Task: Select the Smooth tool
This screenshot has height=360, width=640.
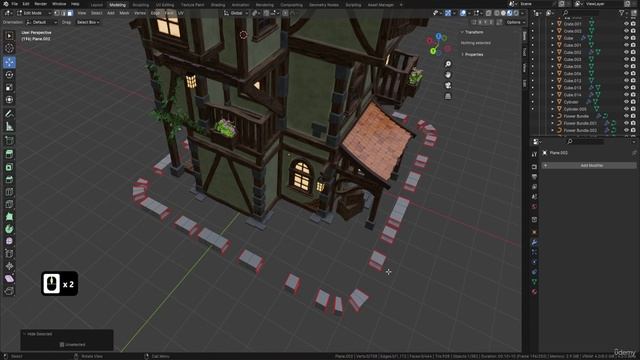Action: pos(9,241)
